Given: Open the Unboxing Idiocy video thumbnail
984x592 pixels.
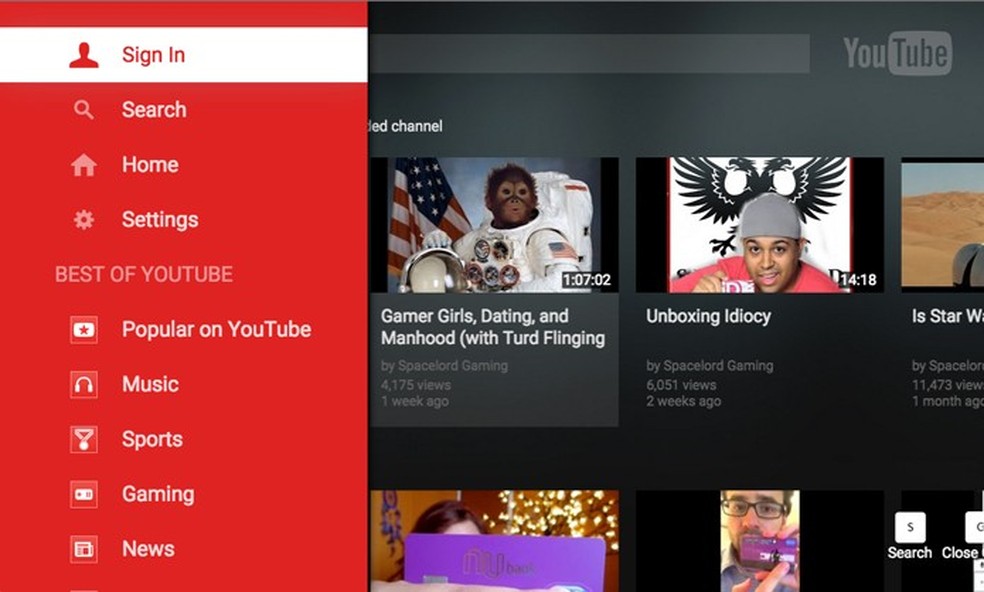Looking at the screenshot, I should click(760, 225).
